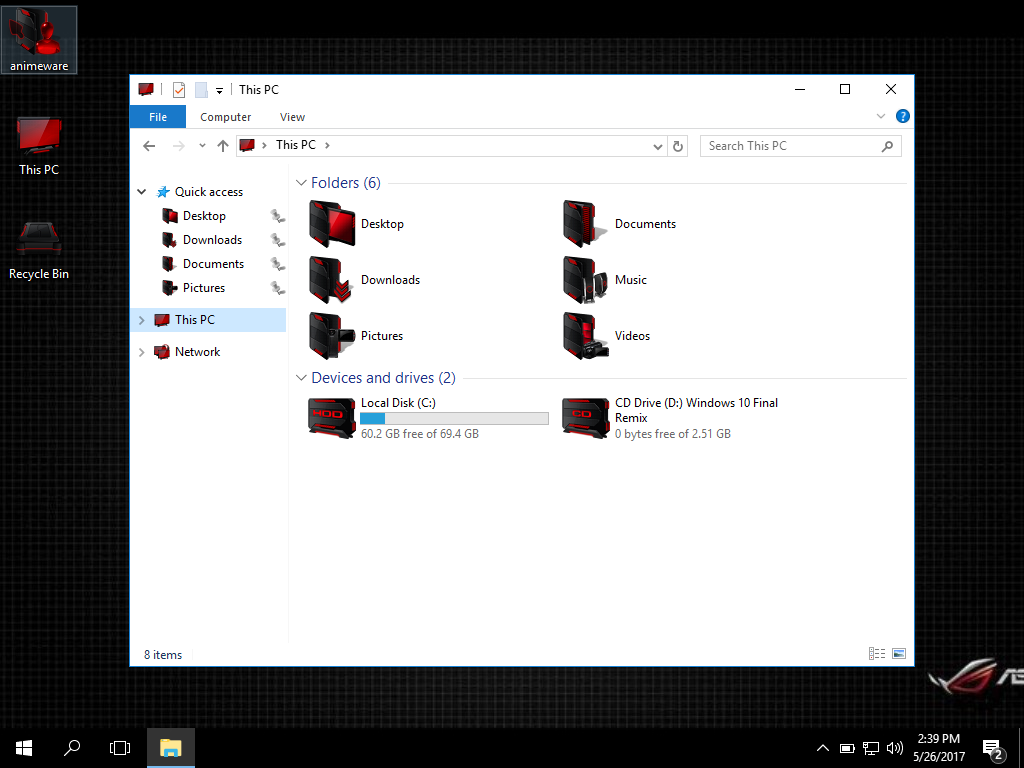Open the Computer ribbon tab
1024x768 pixels.
tap(225, 117)
